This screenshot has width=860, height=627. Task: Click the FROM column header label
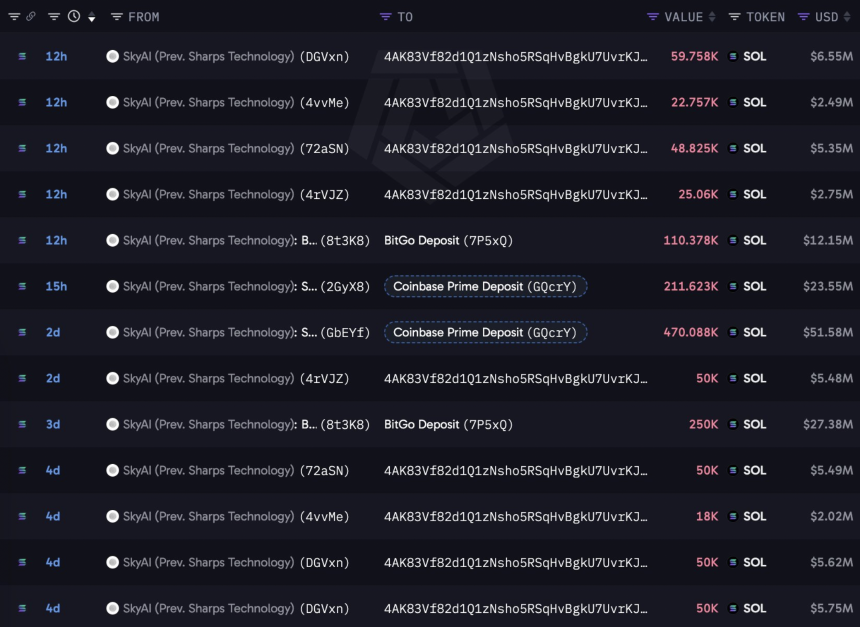[144, 17]
